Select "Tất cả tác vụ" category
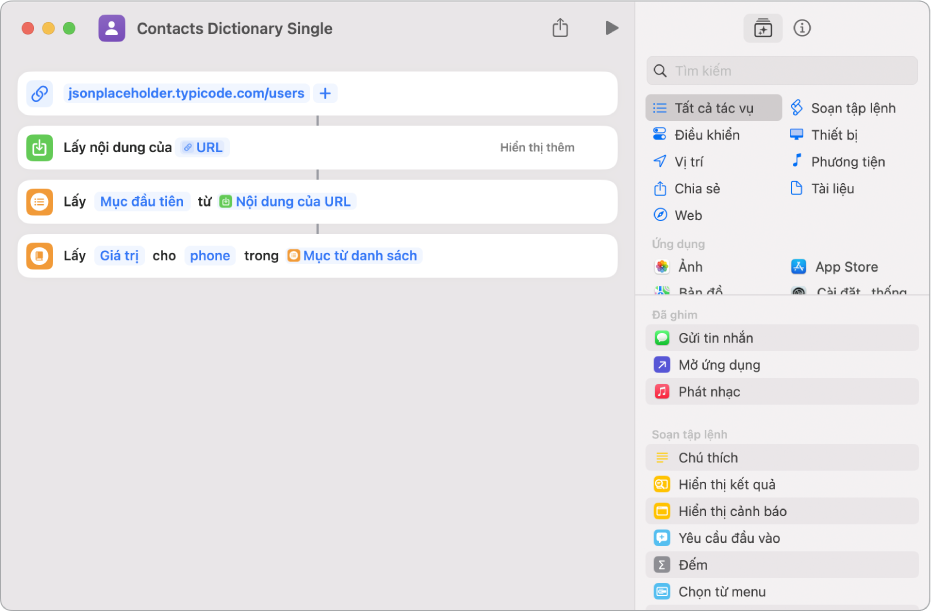The width and height of the screenshot is (931, 612). point(714,108)
